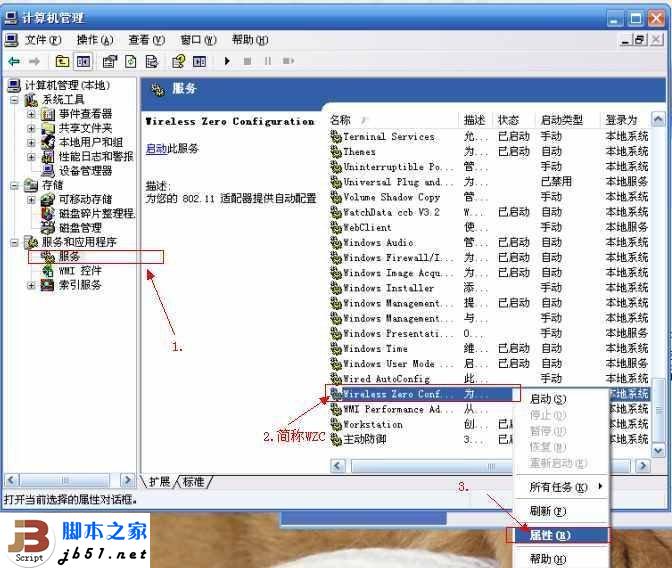
Task: Select the Device Manager (设备管理器) tree icon
Action: click(x=48, y=171)
